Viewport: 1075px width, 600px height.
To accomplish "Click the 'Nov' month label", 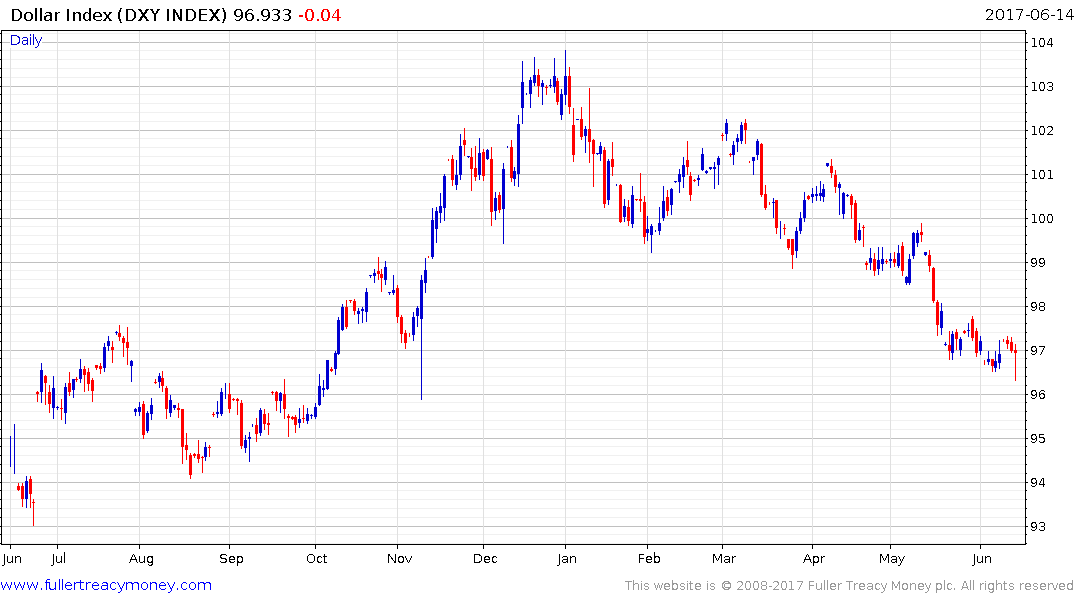I will pos(400,558).
